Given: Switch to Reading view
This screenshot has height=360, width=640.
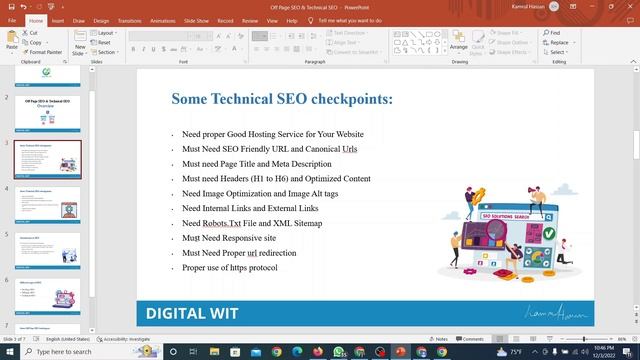Looking at the screenshot, I should tap(533, 339).
